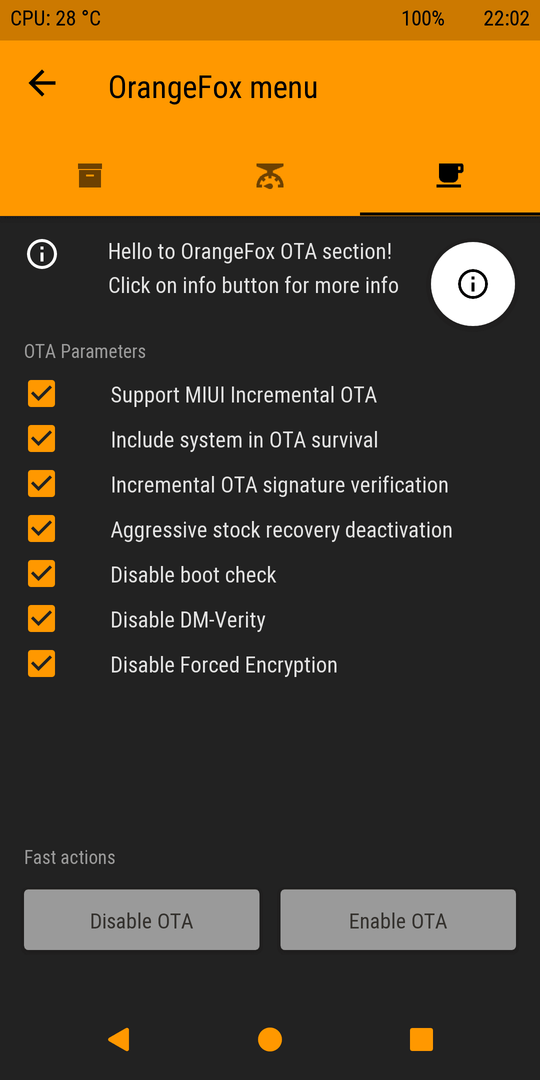Screen dimensions: 540x1080
Task: Select the coffee cup OTA tab
Action: 450,175
